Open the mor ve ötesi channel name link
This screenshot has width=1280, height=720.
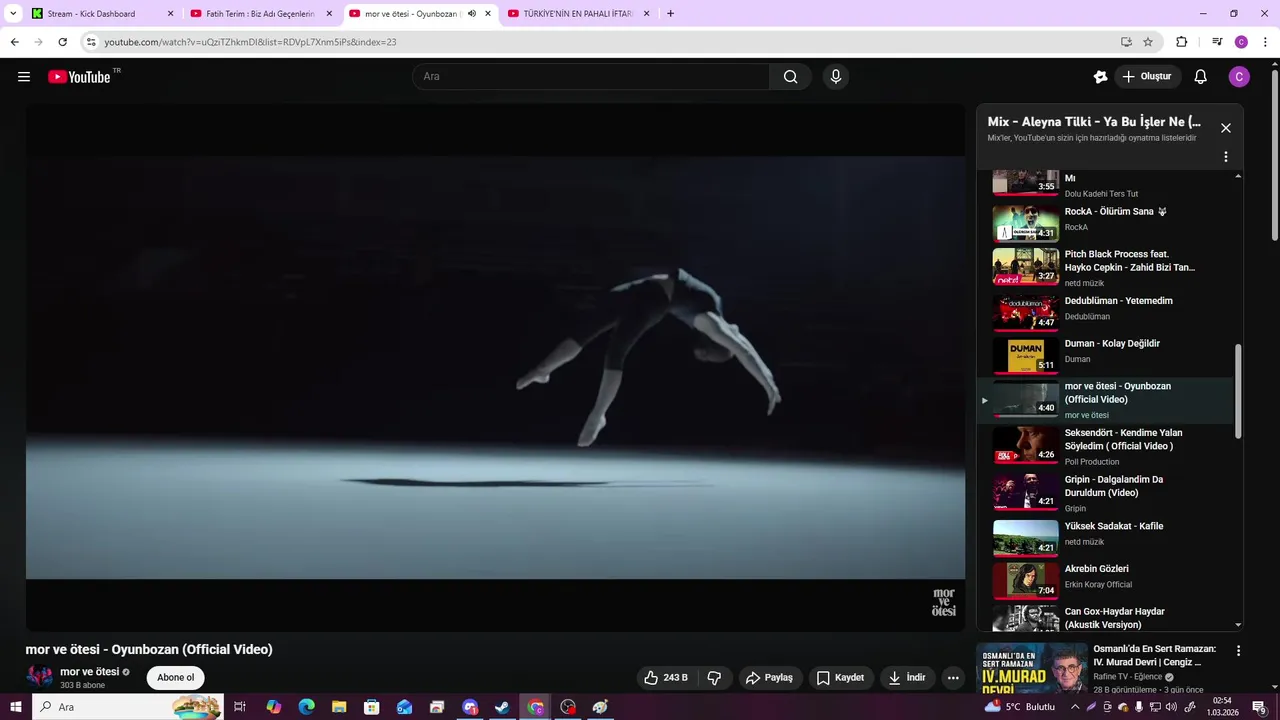pos(89,672)
